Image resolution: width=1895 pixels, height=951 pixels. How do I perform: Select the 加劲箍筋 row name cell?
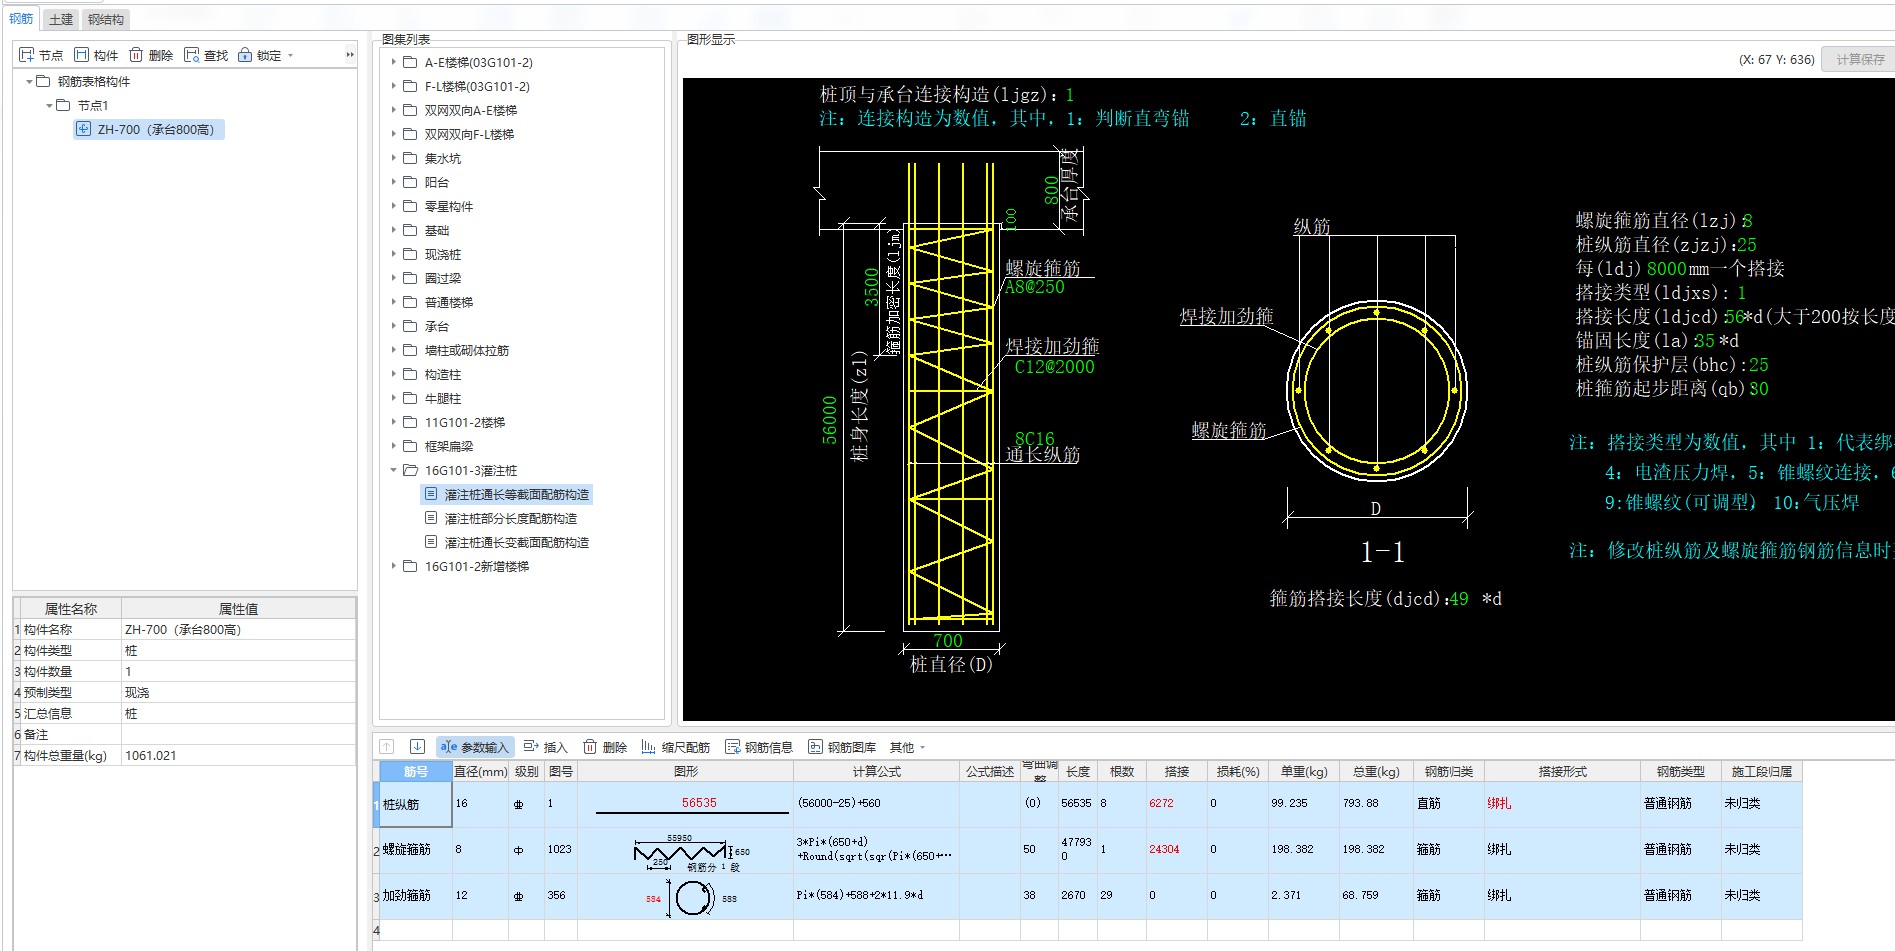[415, 896]
